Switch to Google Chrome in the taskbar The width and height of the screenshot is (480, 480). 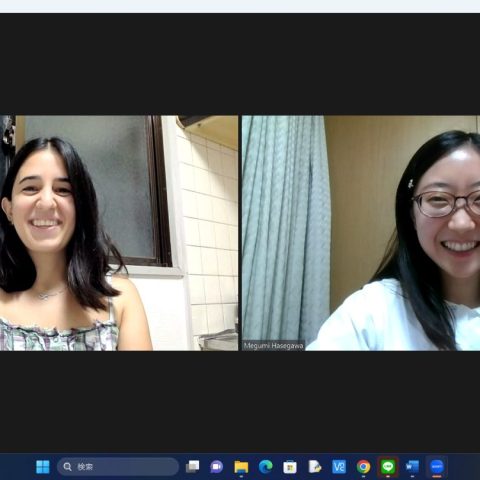(363, 467)
